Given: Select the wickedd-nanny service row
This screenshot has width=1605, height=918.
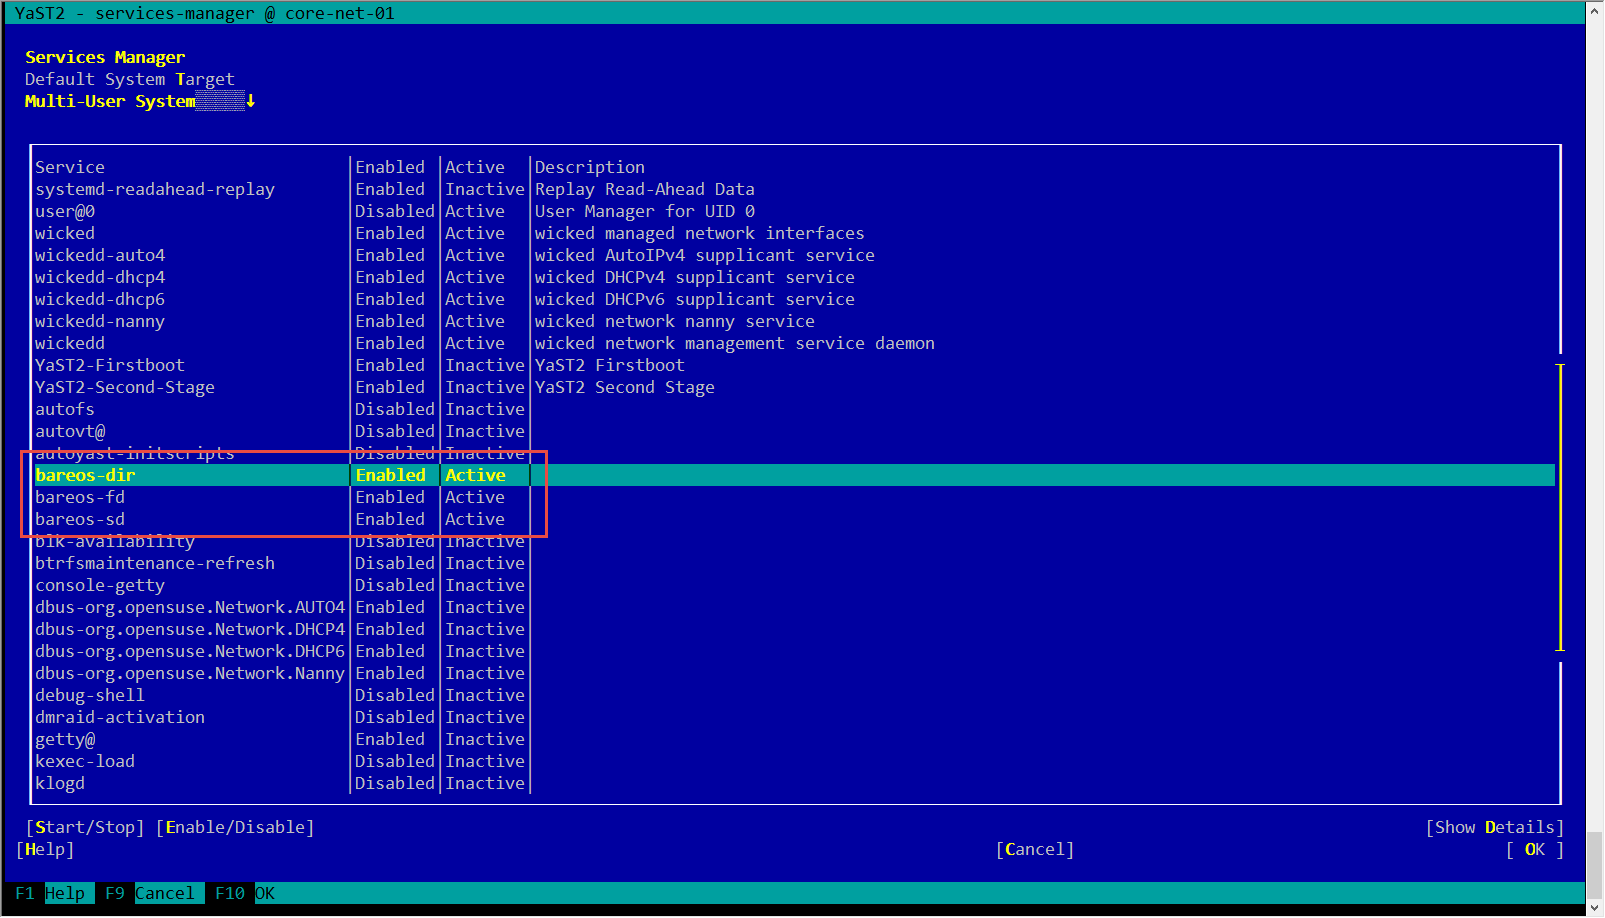Looking at the screenshot, I should pos(795,321).
